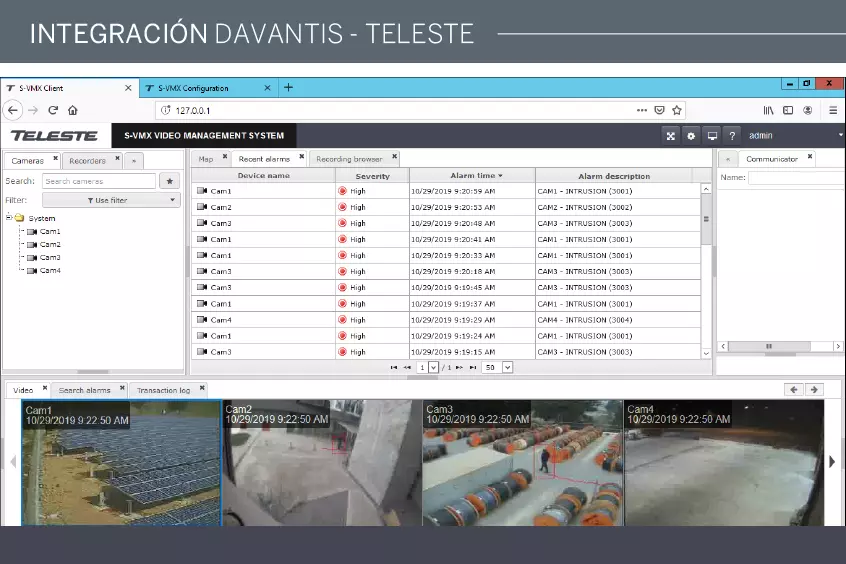Switch to the S-VMX Configuration browser tab
Screen dimensions: 846x564
coord(209,88)
